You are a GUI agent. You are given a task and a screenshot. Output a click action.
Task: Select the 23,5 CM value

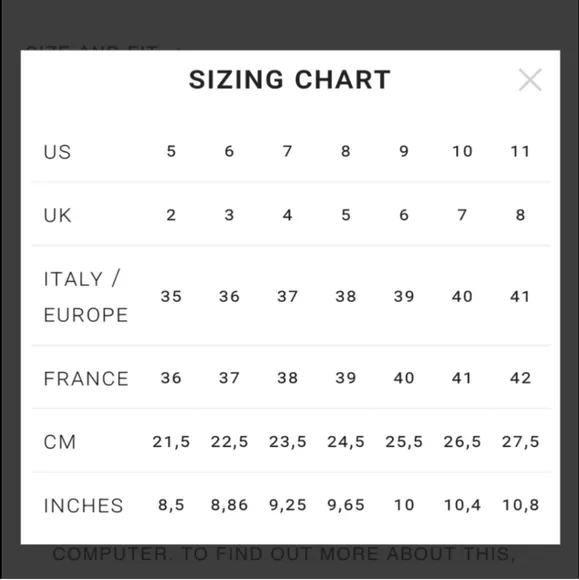click(x=287, y=442)
